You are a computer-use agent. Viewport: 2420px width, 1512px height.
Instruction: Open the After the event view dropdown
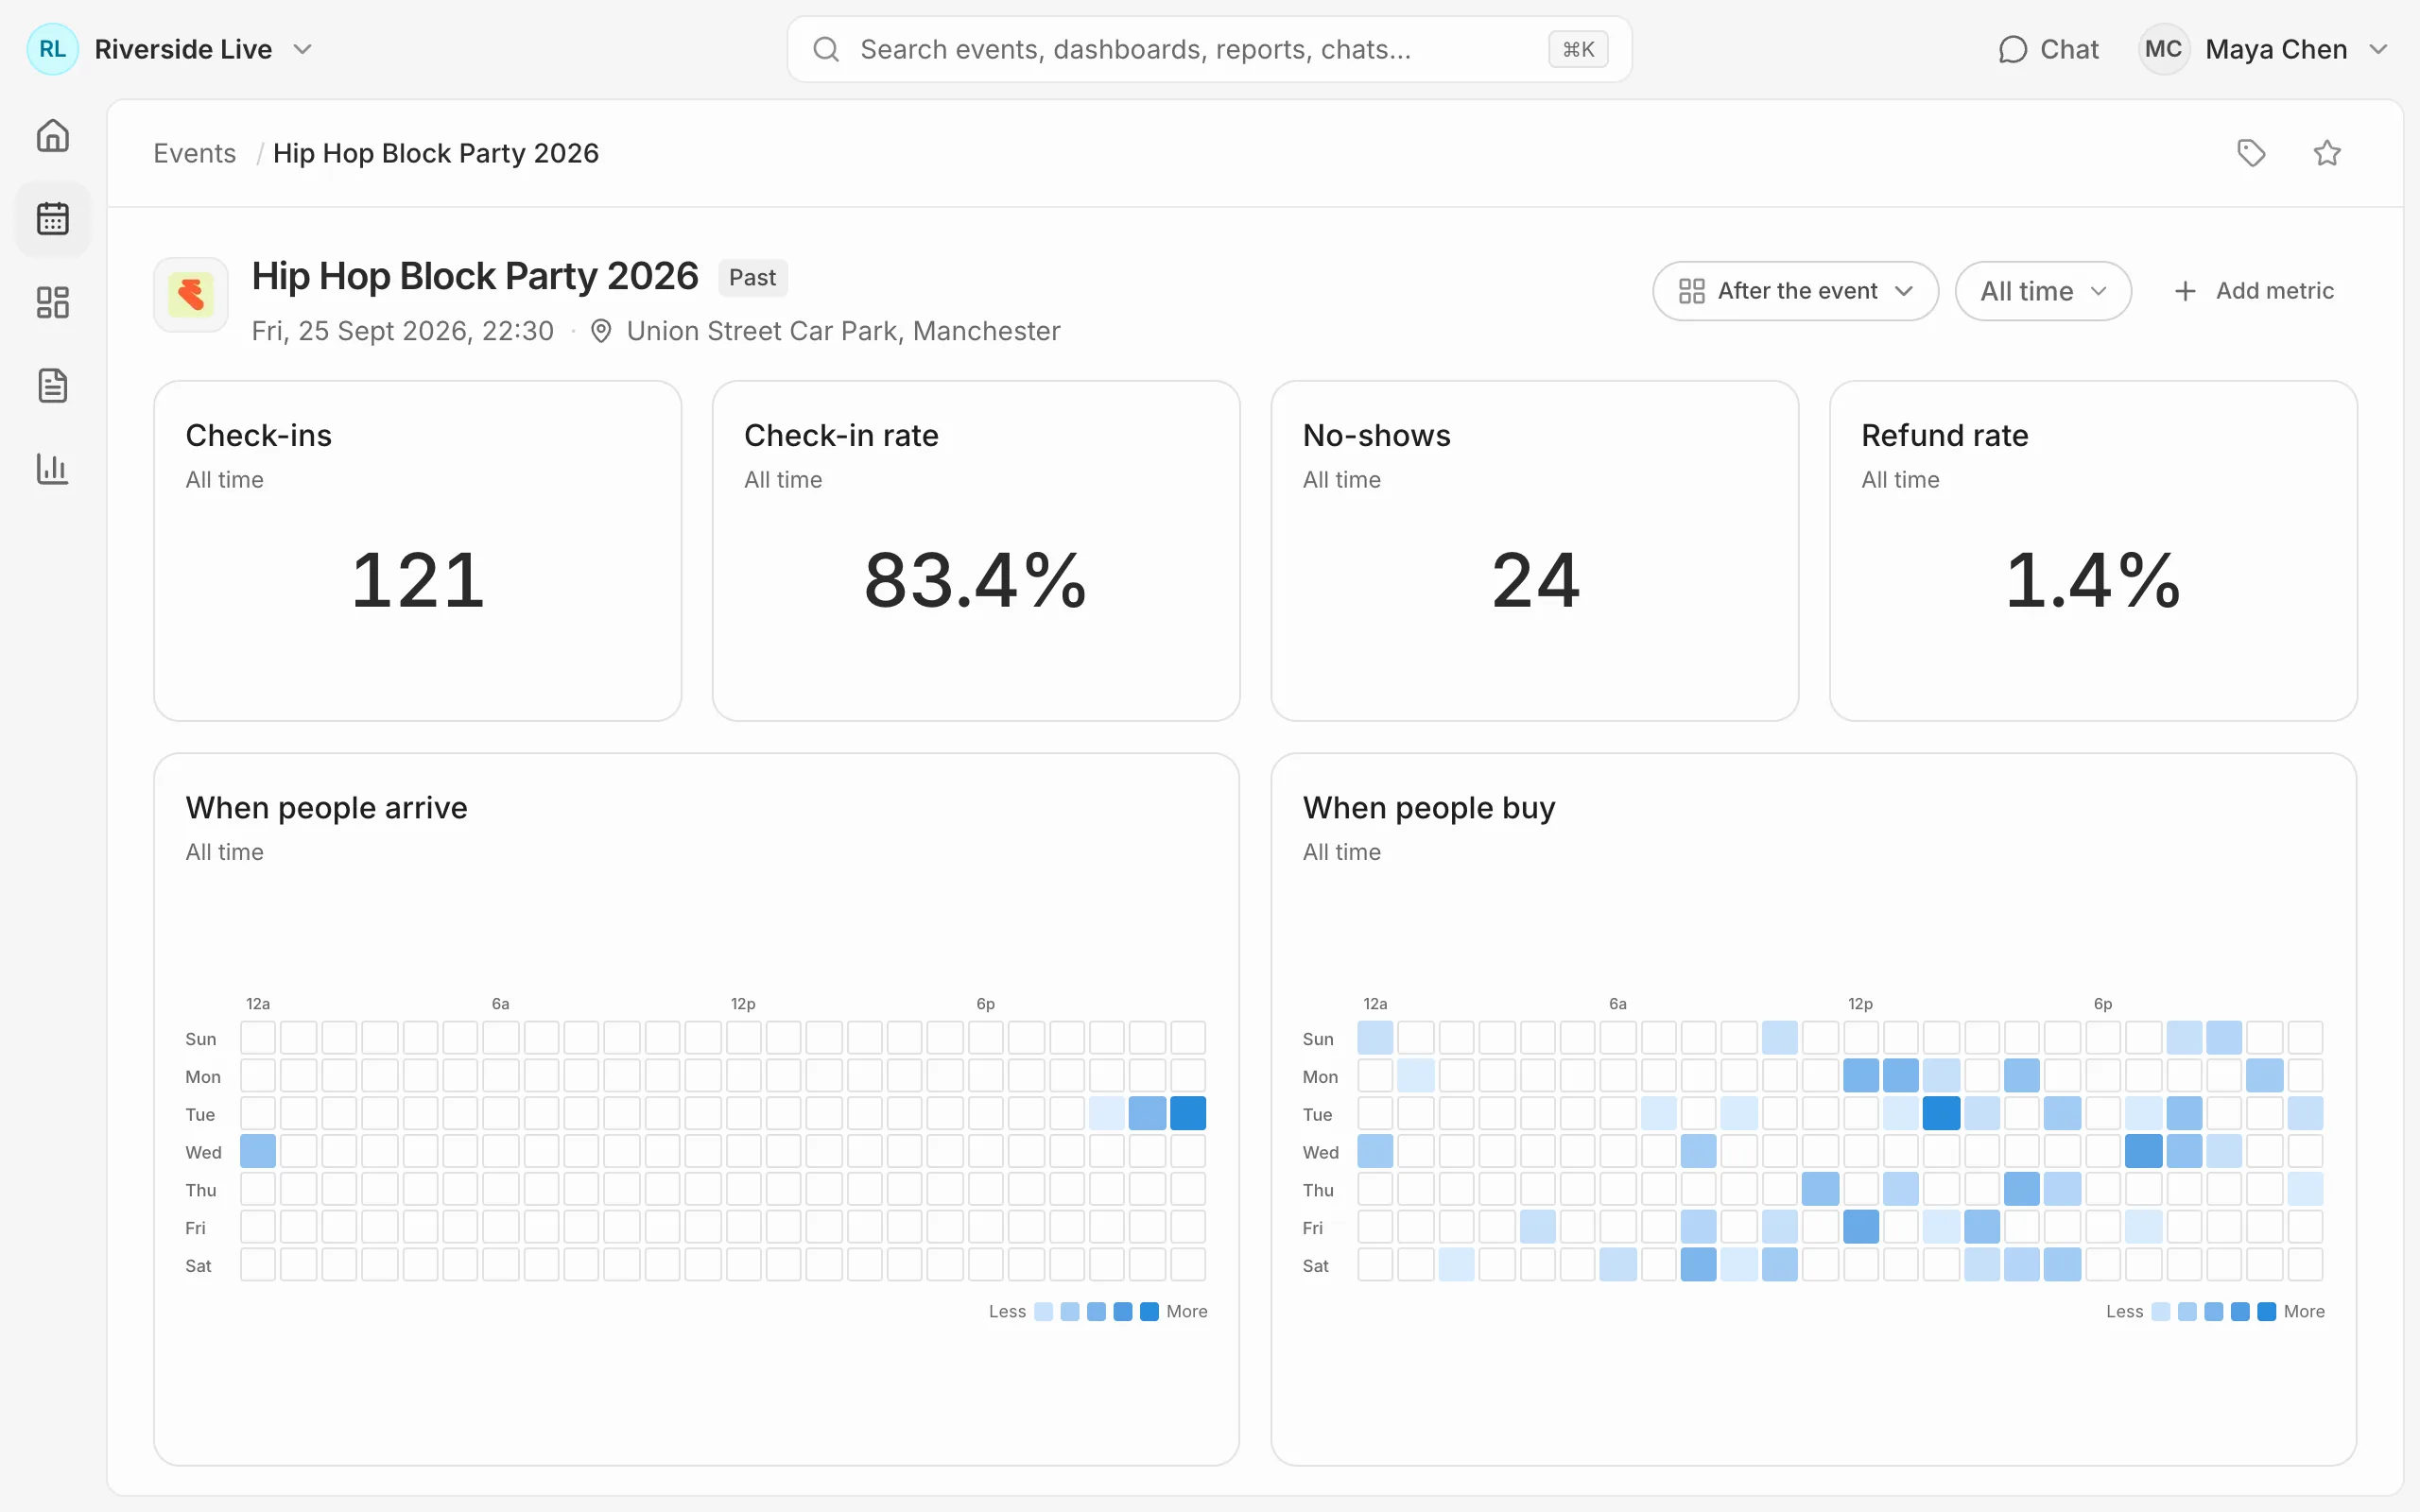[1795, 291]
